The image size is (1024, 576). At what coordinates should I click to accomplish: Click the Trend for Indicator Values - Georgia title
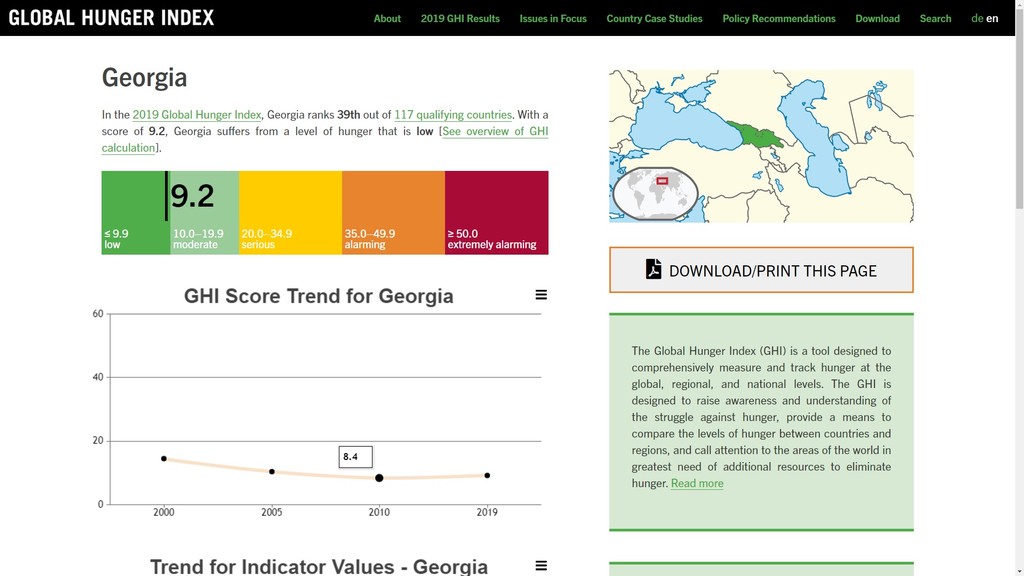tap(319, 566)
